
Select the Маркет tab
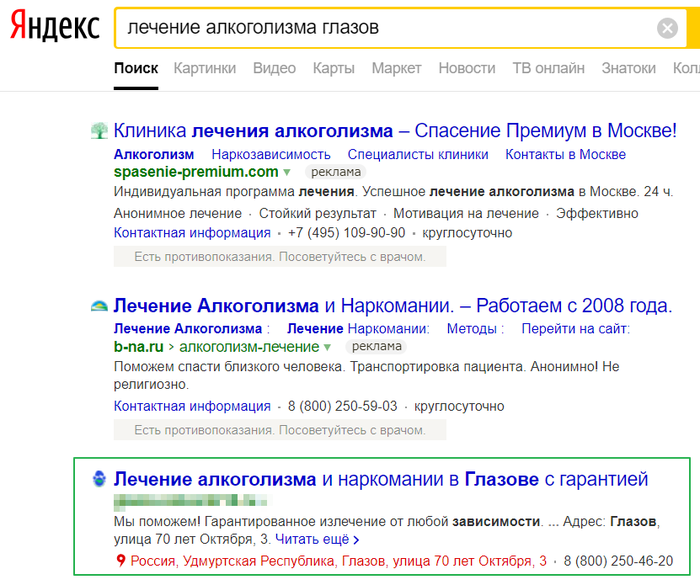coord(396,68)
